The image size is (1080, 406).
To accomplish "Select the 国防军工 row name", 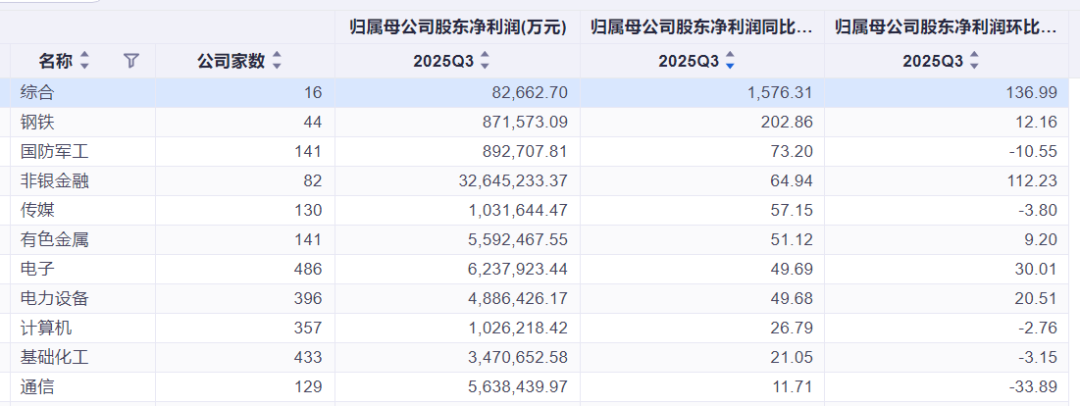I will [54, 152].
